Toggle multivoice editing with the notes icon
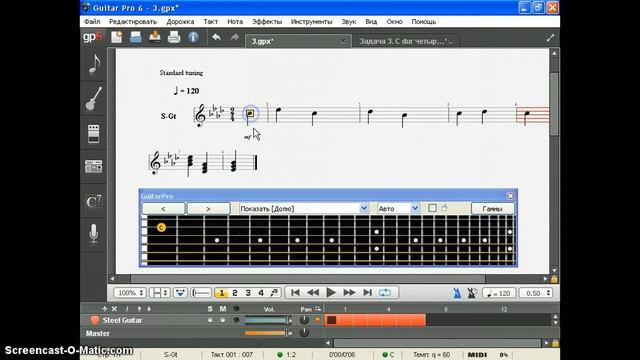Image resolution: width=640 pixels, height=360 pixels. [275, 293]
